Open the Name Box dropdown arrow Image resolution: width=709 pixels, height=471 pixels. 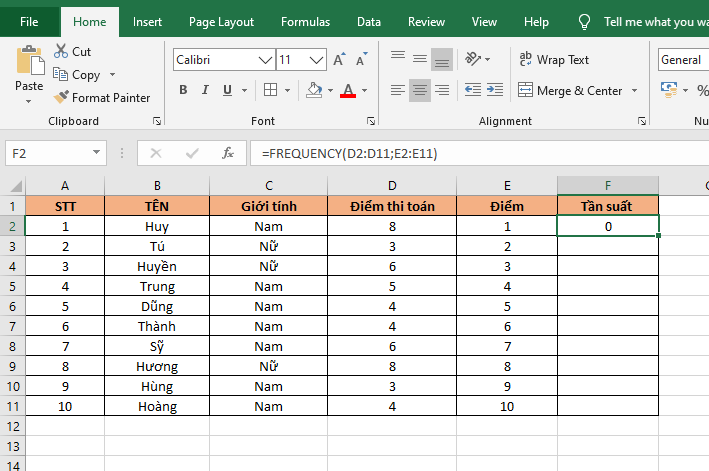(97, 153)
